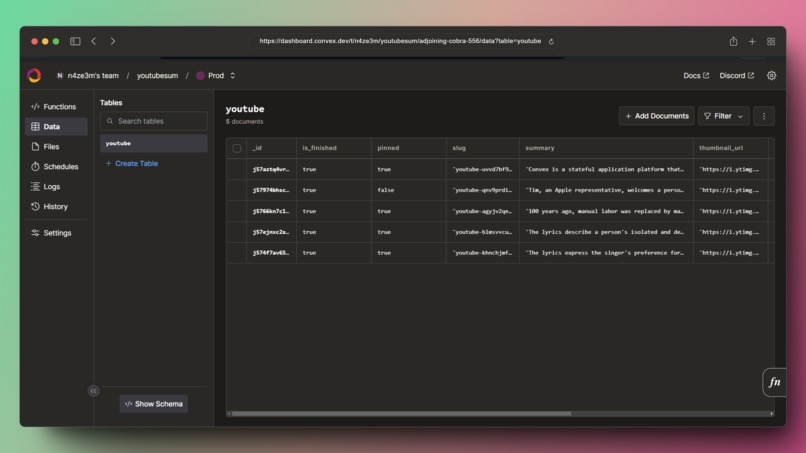Click slug cell "youtube-qnv9prdi"
Screen dimensions: 806x453
[483, 190]
